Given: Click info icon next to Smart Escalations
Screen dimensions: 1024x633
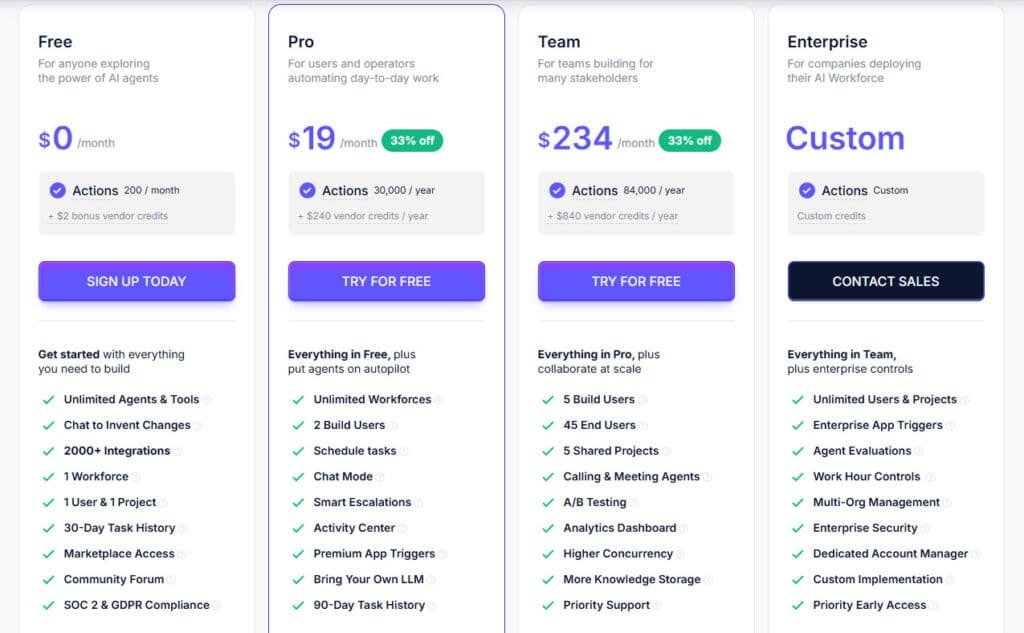Looking at the screenshot, I should point(419,503).
